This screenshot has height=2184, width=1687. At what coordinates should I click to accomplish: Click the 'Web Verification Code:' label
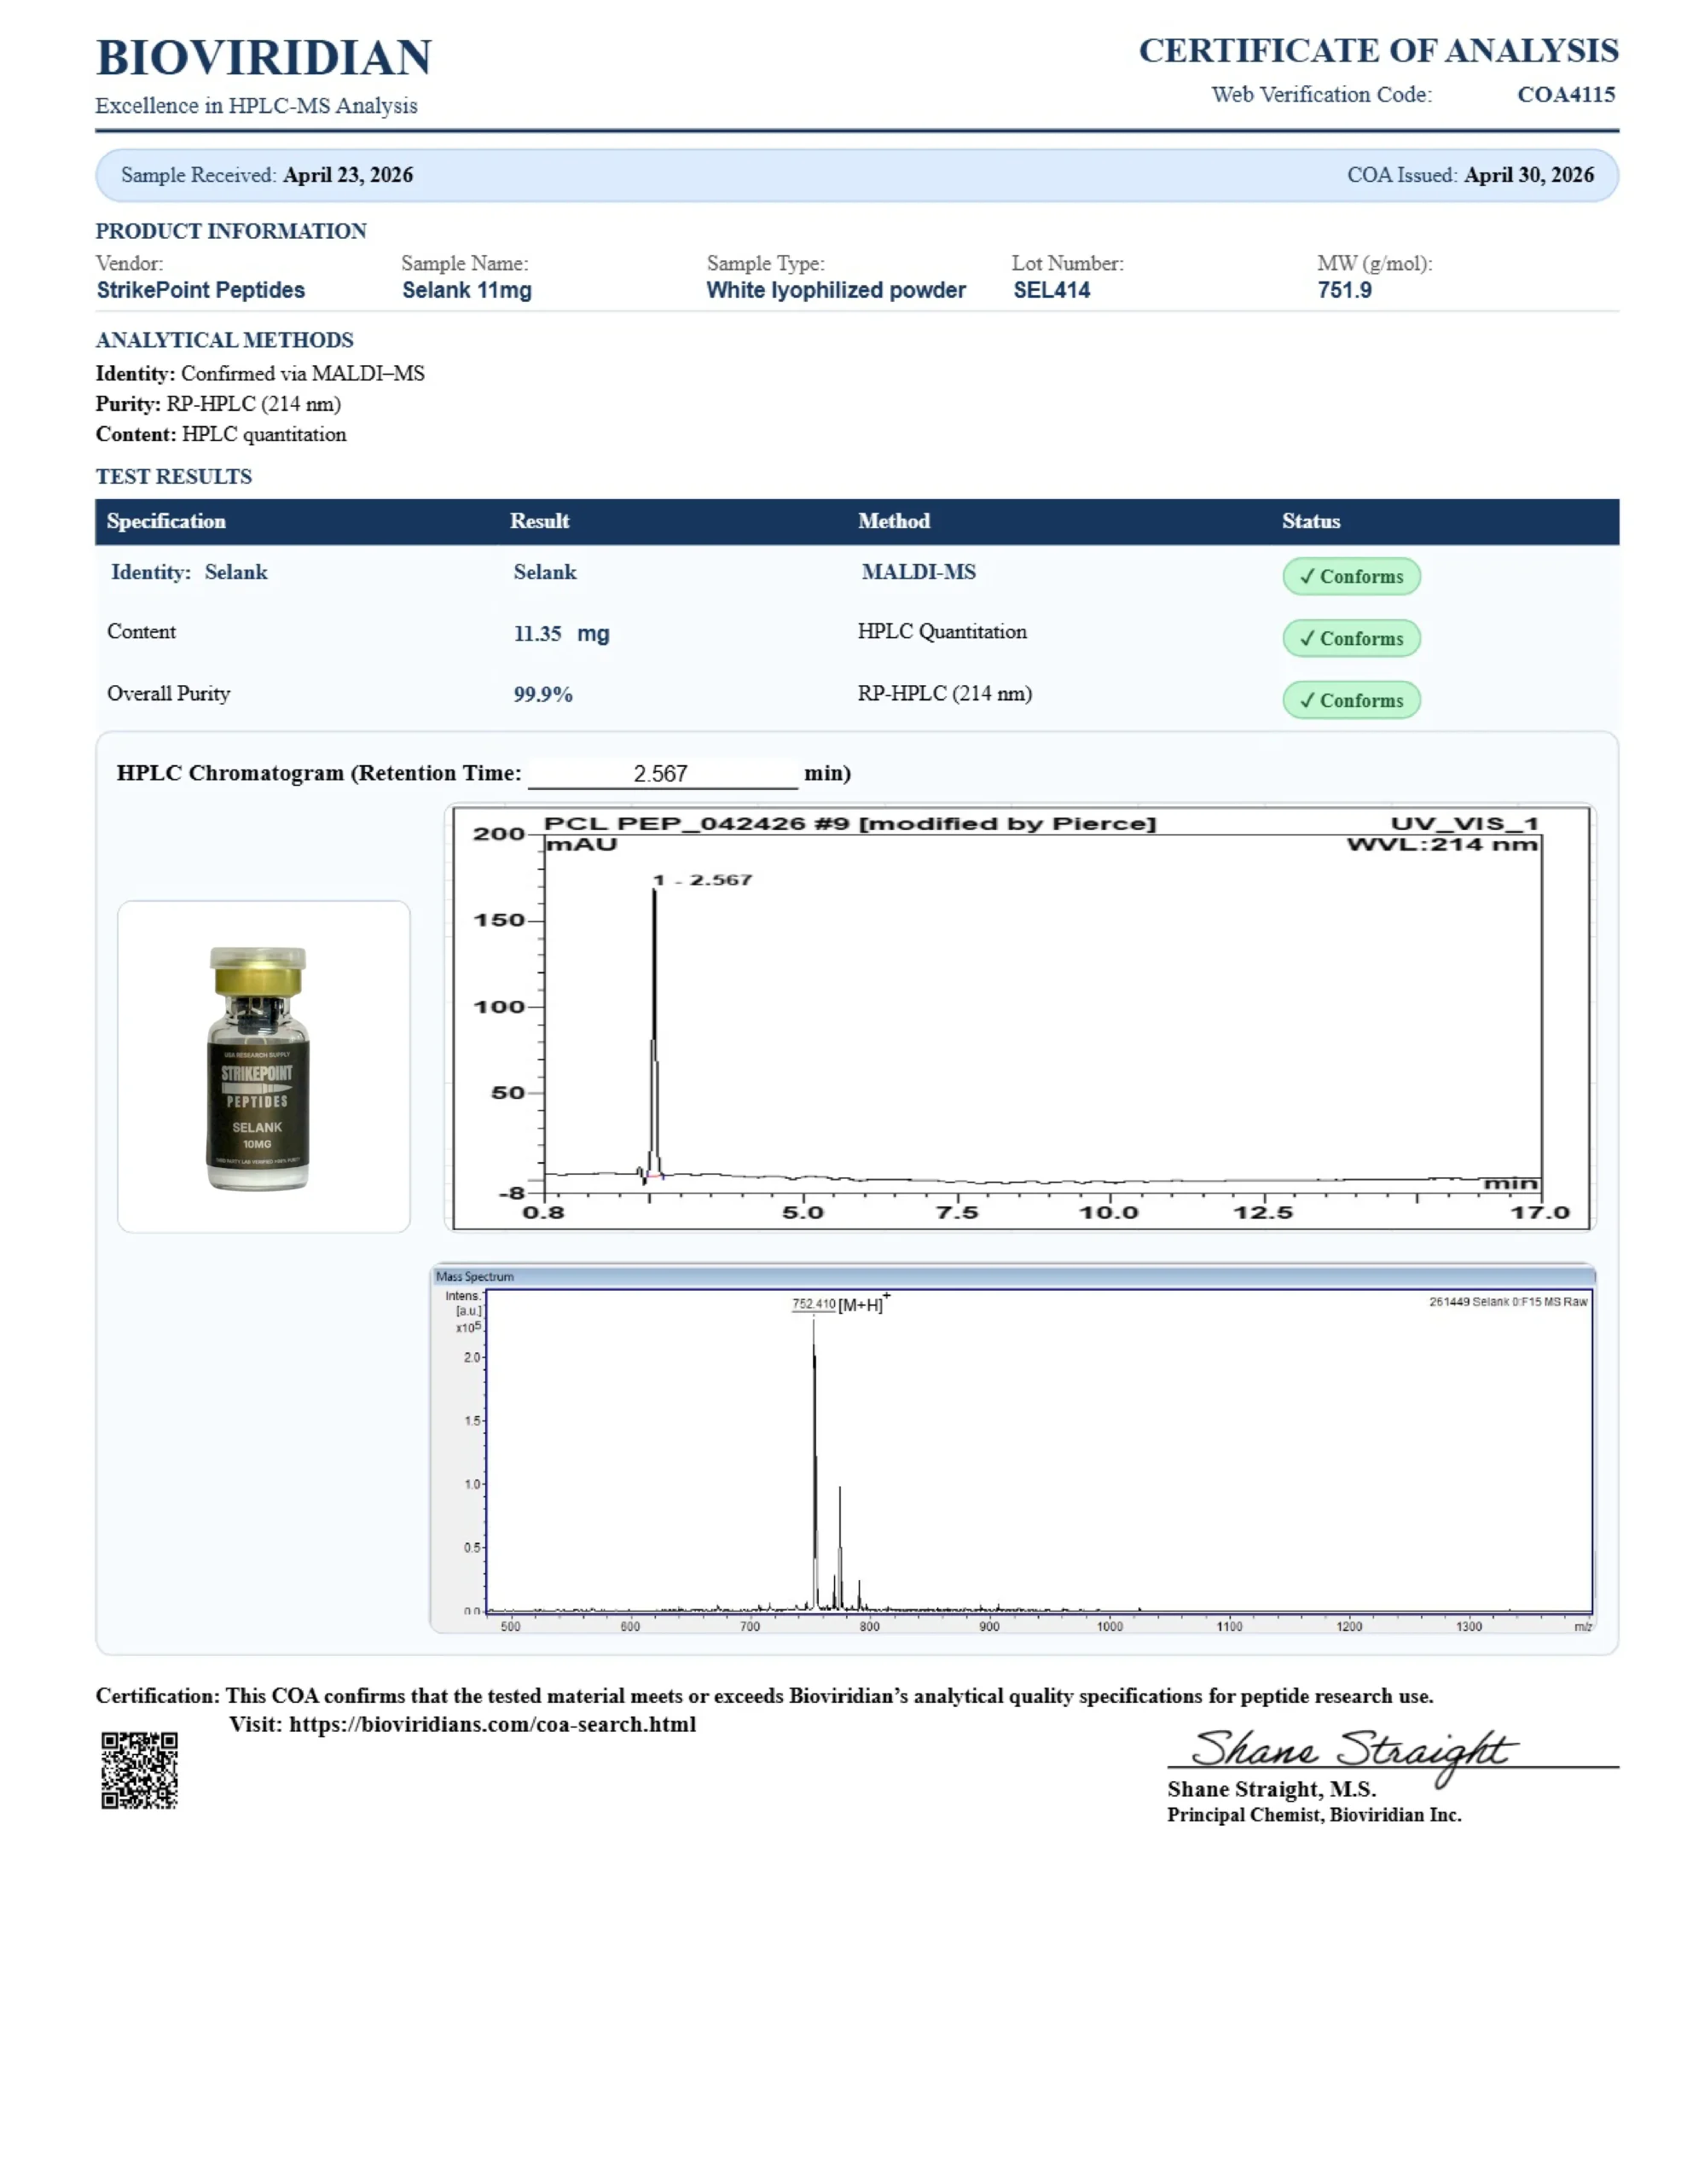pyautogui.click(x=1321, y=95)
